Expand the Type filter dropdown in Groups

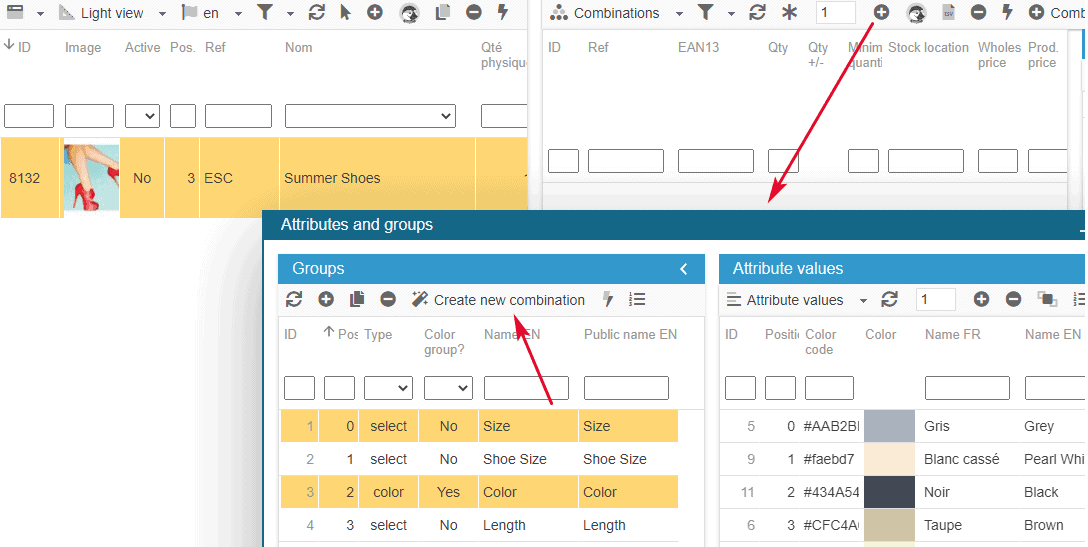tap(388, 388)
